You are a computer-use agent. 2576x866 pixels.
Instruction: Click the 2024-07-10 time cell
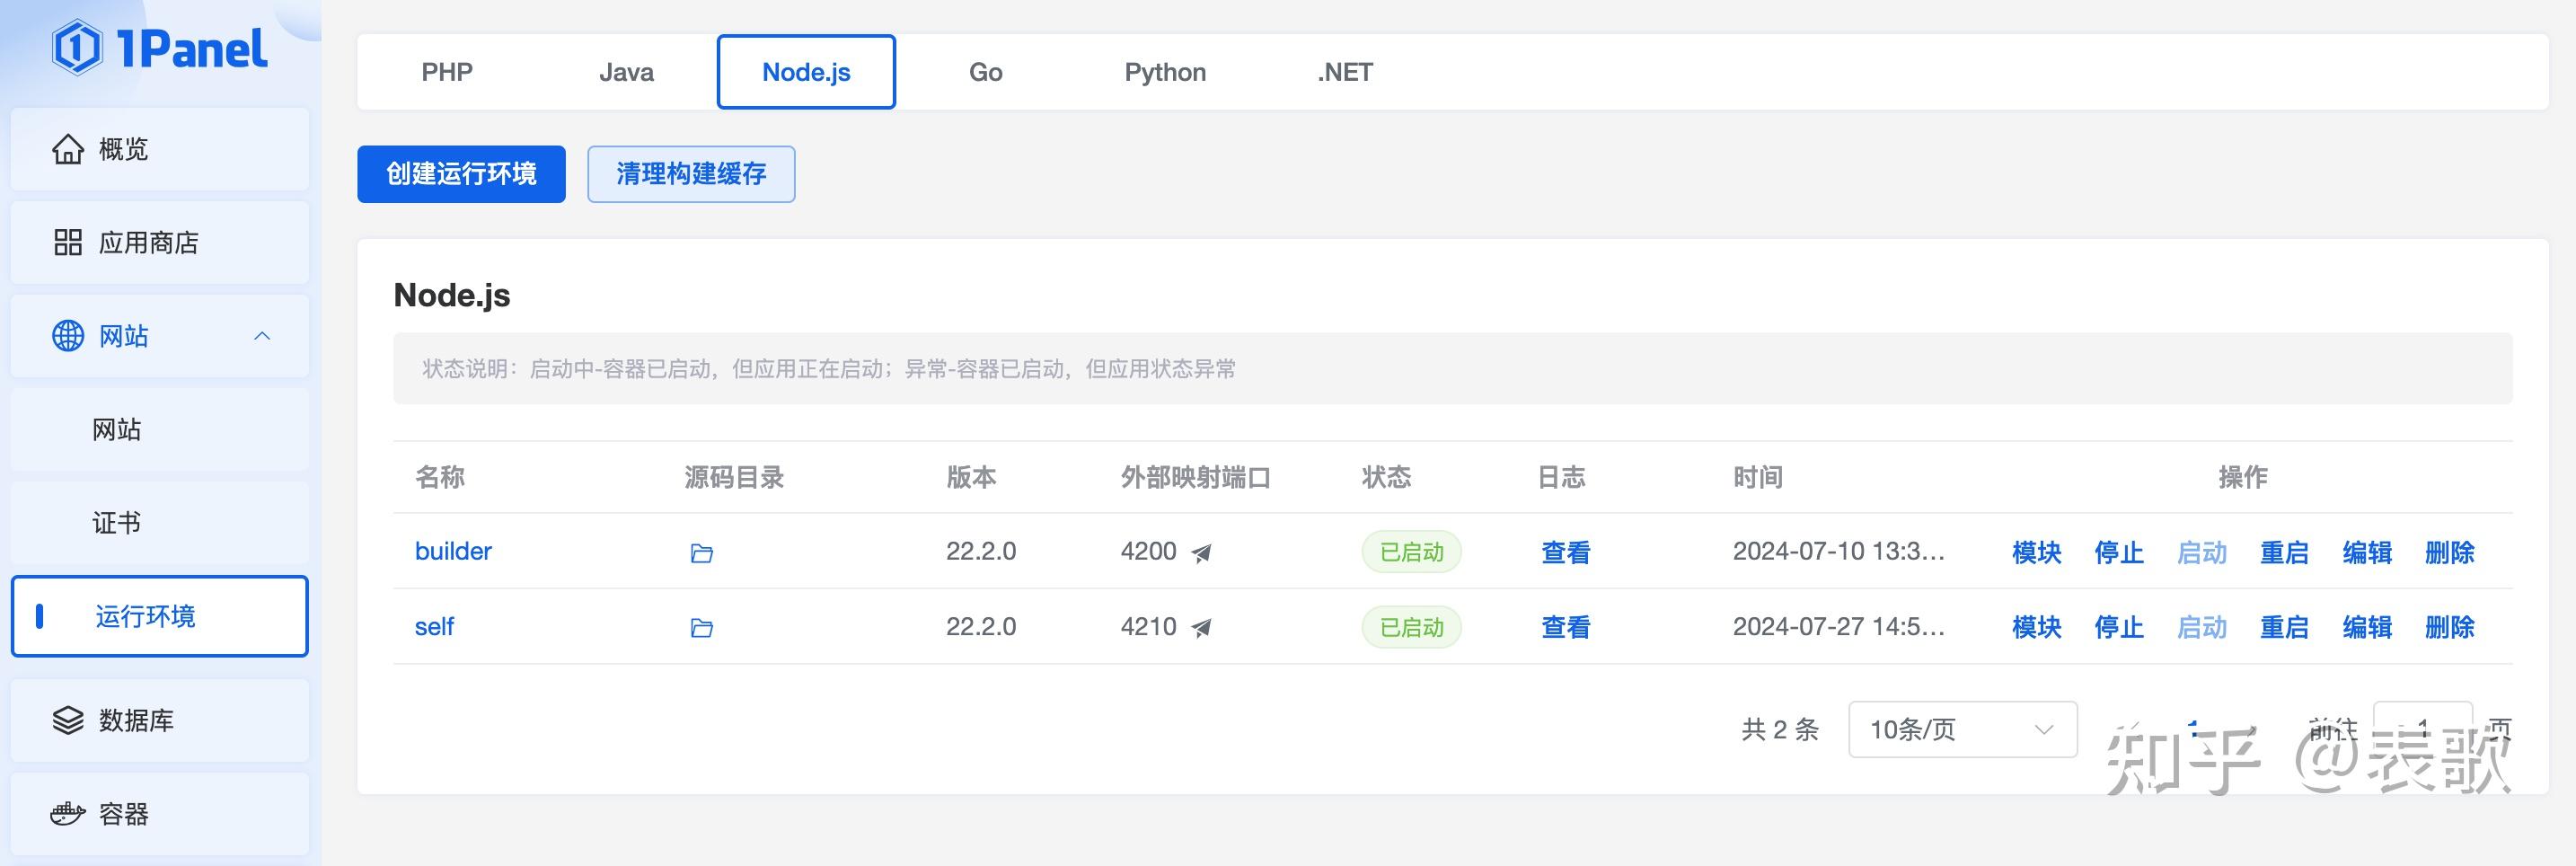tap(1838, 551)
